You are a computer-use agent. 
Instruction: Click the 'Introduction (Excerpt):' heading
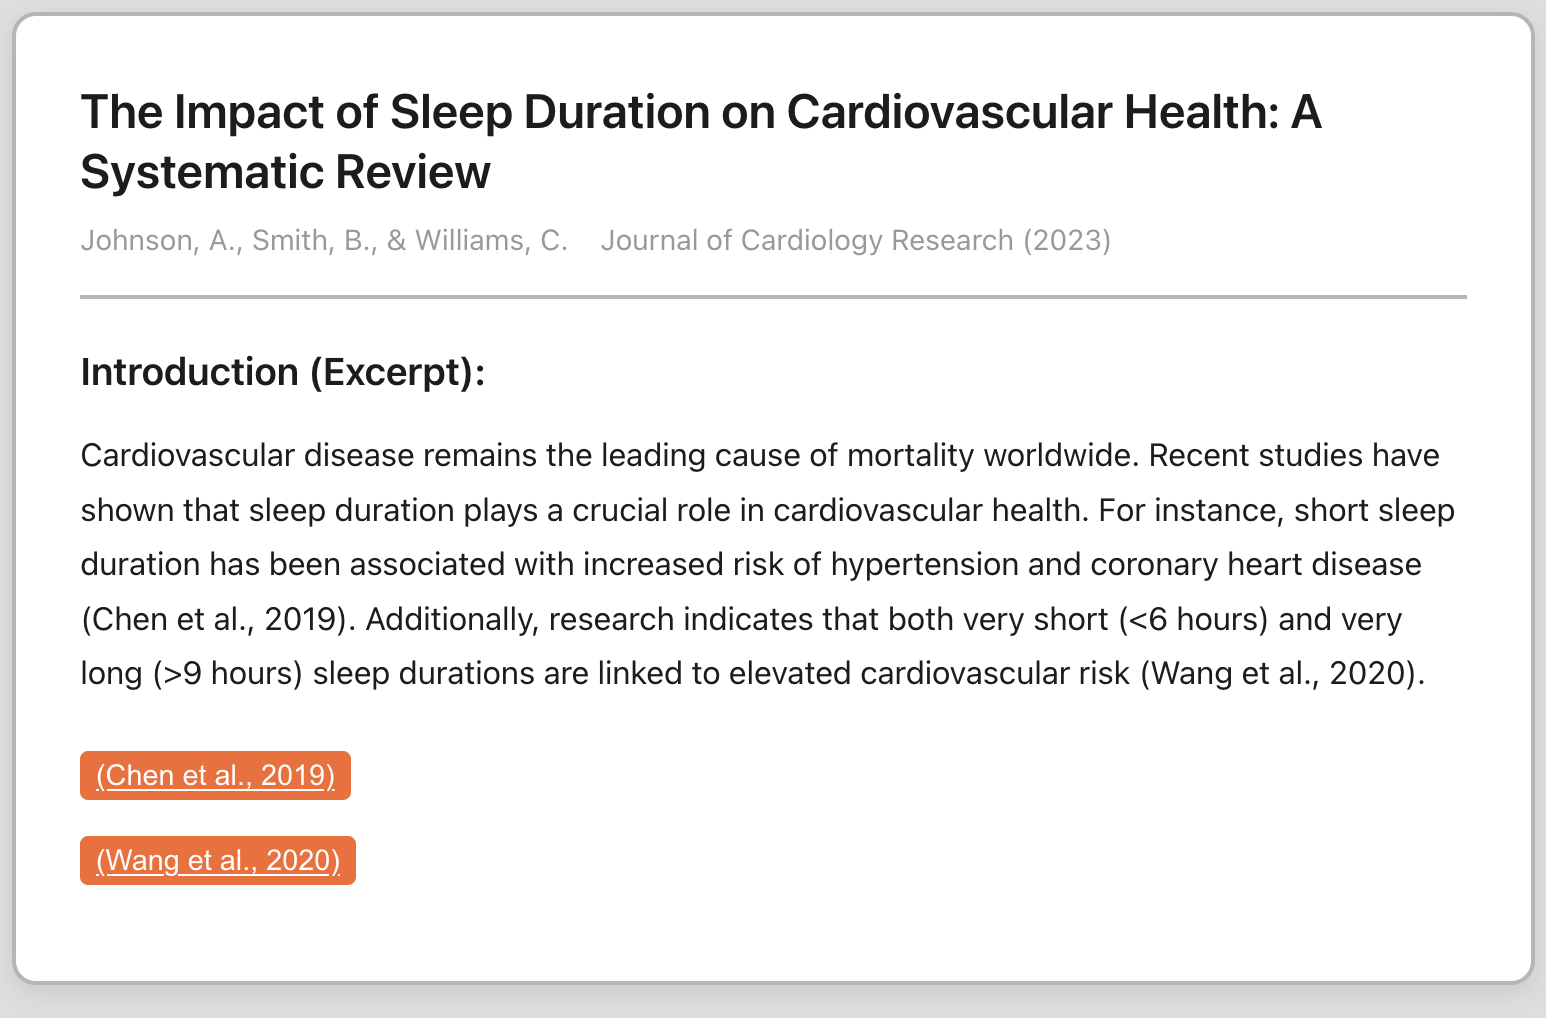point(283,372)
